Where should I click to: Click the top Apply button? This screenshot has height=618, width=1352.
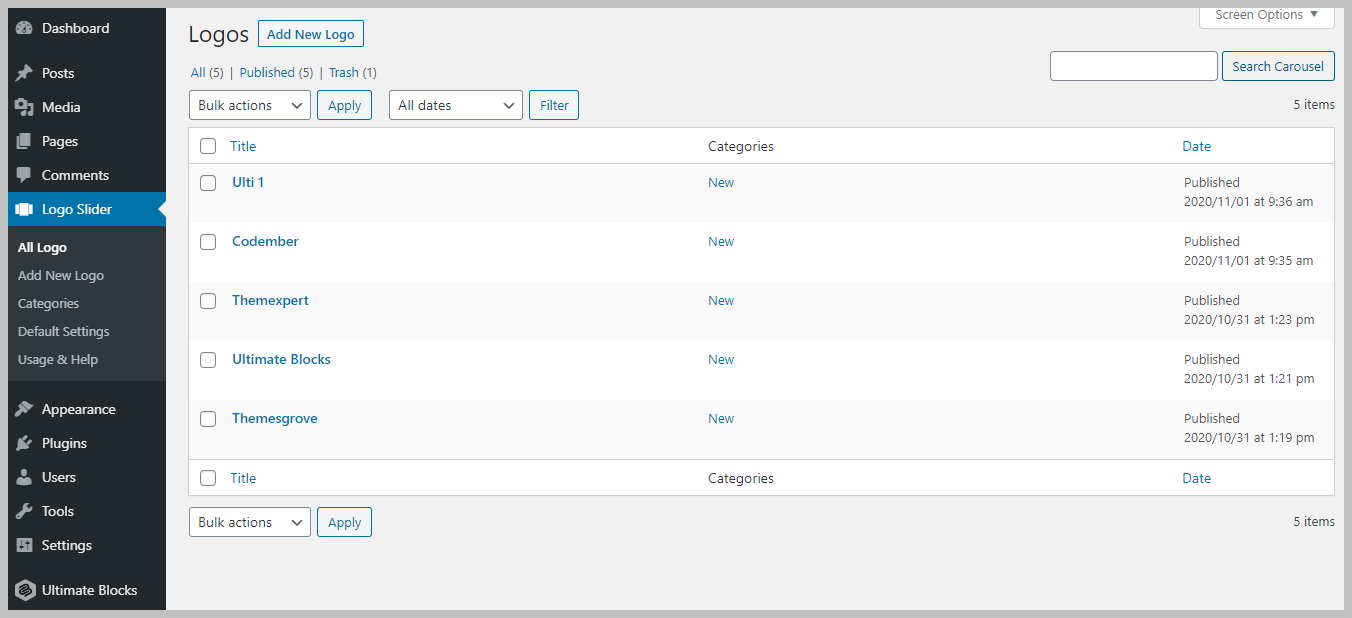pyautogui.click(x=344, y=105)
